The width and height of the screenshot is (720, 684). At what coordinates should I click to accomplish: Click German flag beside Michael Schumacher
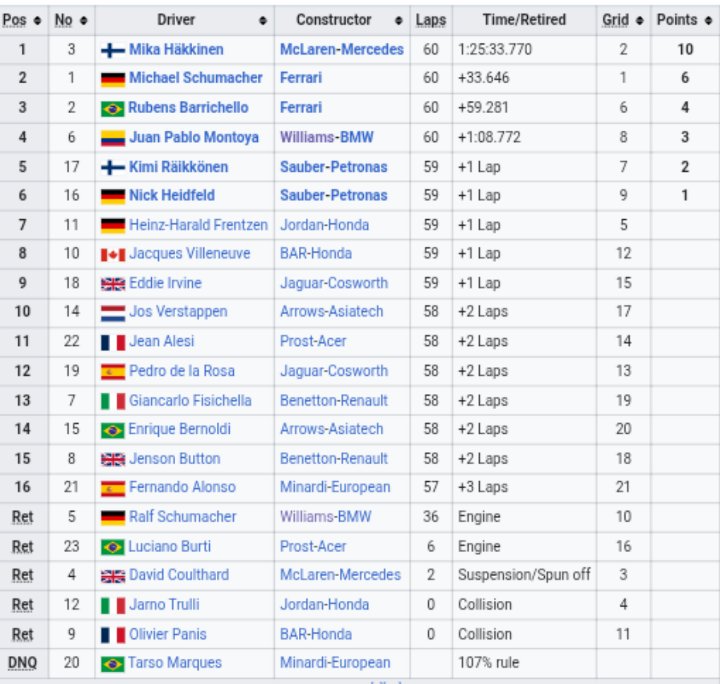coord(113,79)
